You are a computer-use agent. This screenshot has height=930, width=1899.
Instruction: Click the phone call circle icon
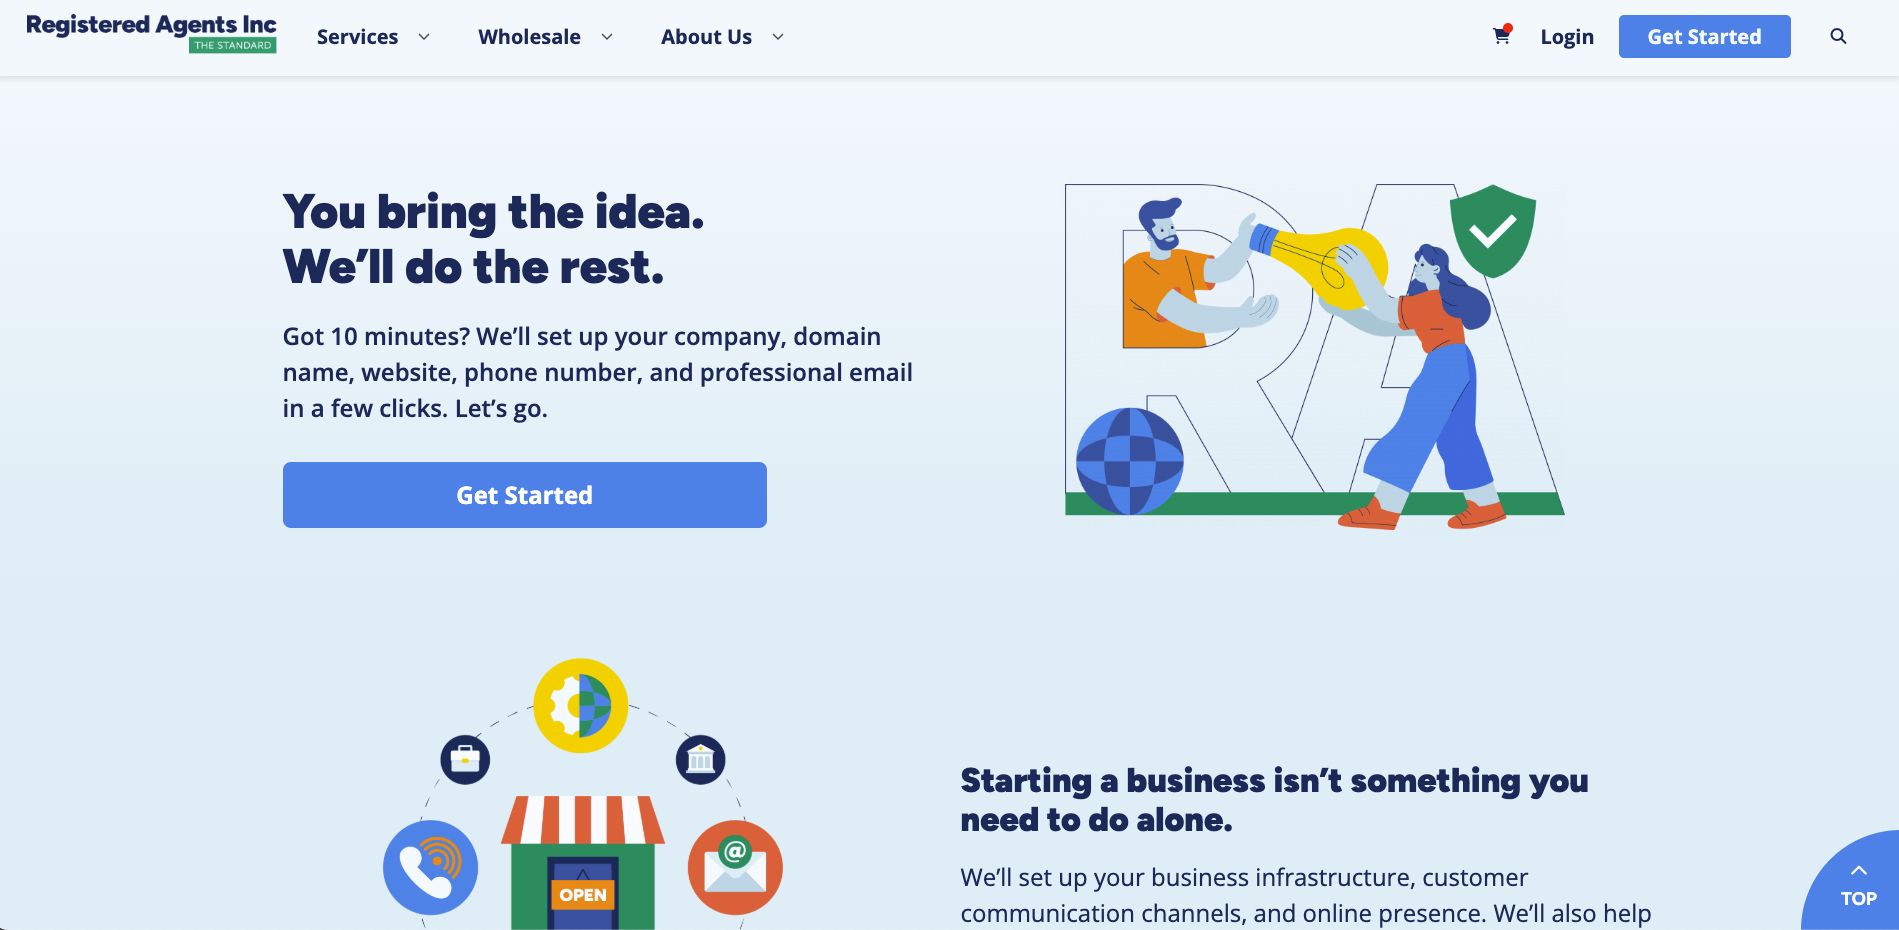click(430, 867)
